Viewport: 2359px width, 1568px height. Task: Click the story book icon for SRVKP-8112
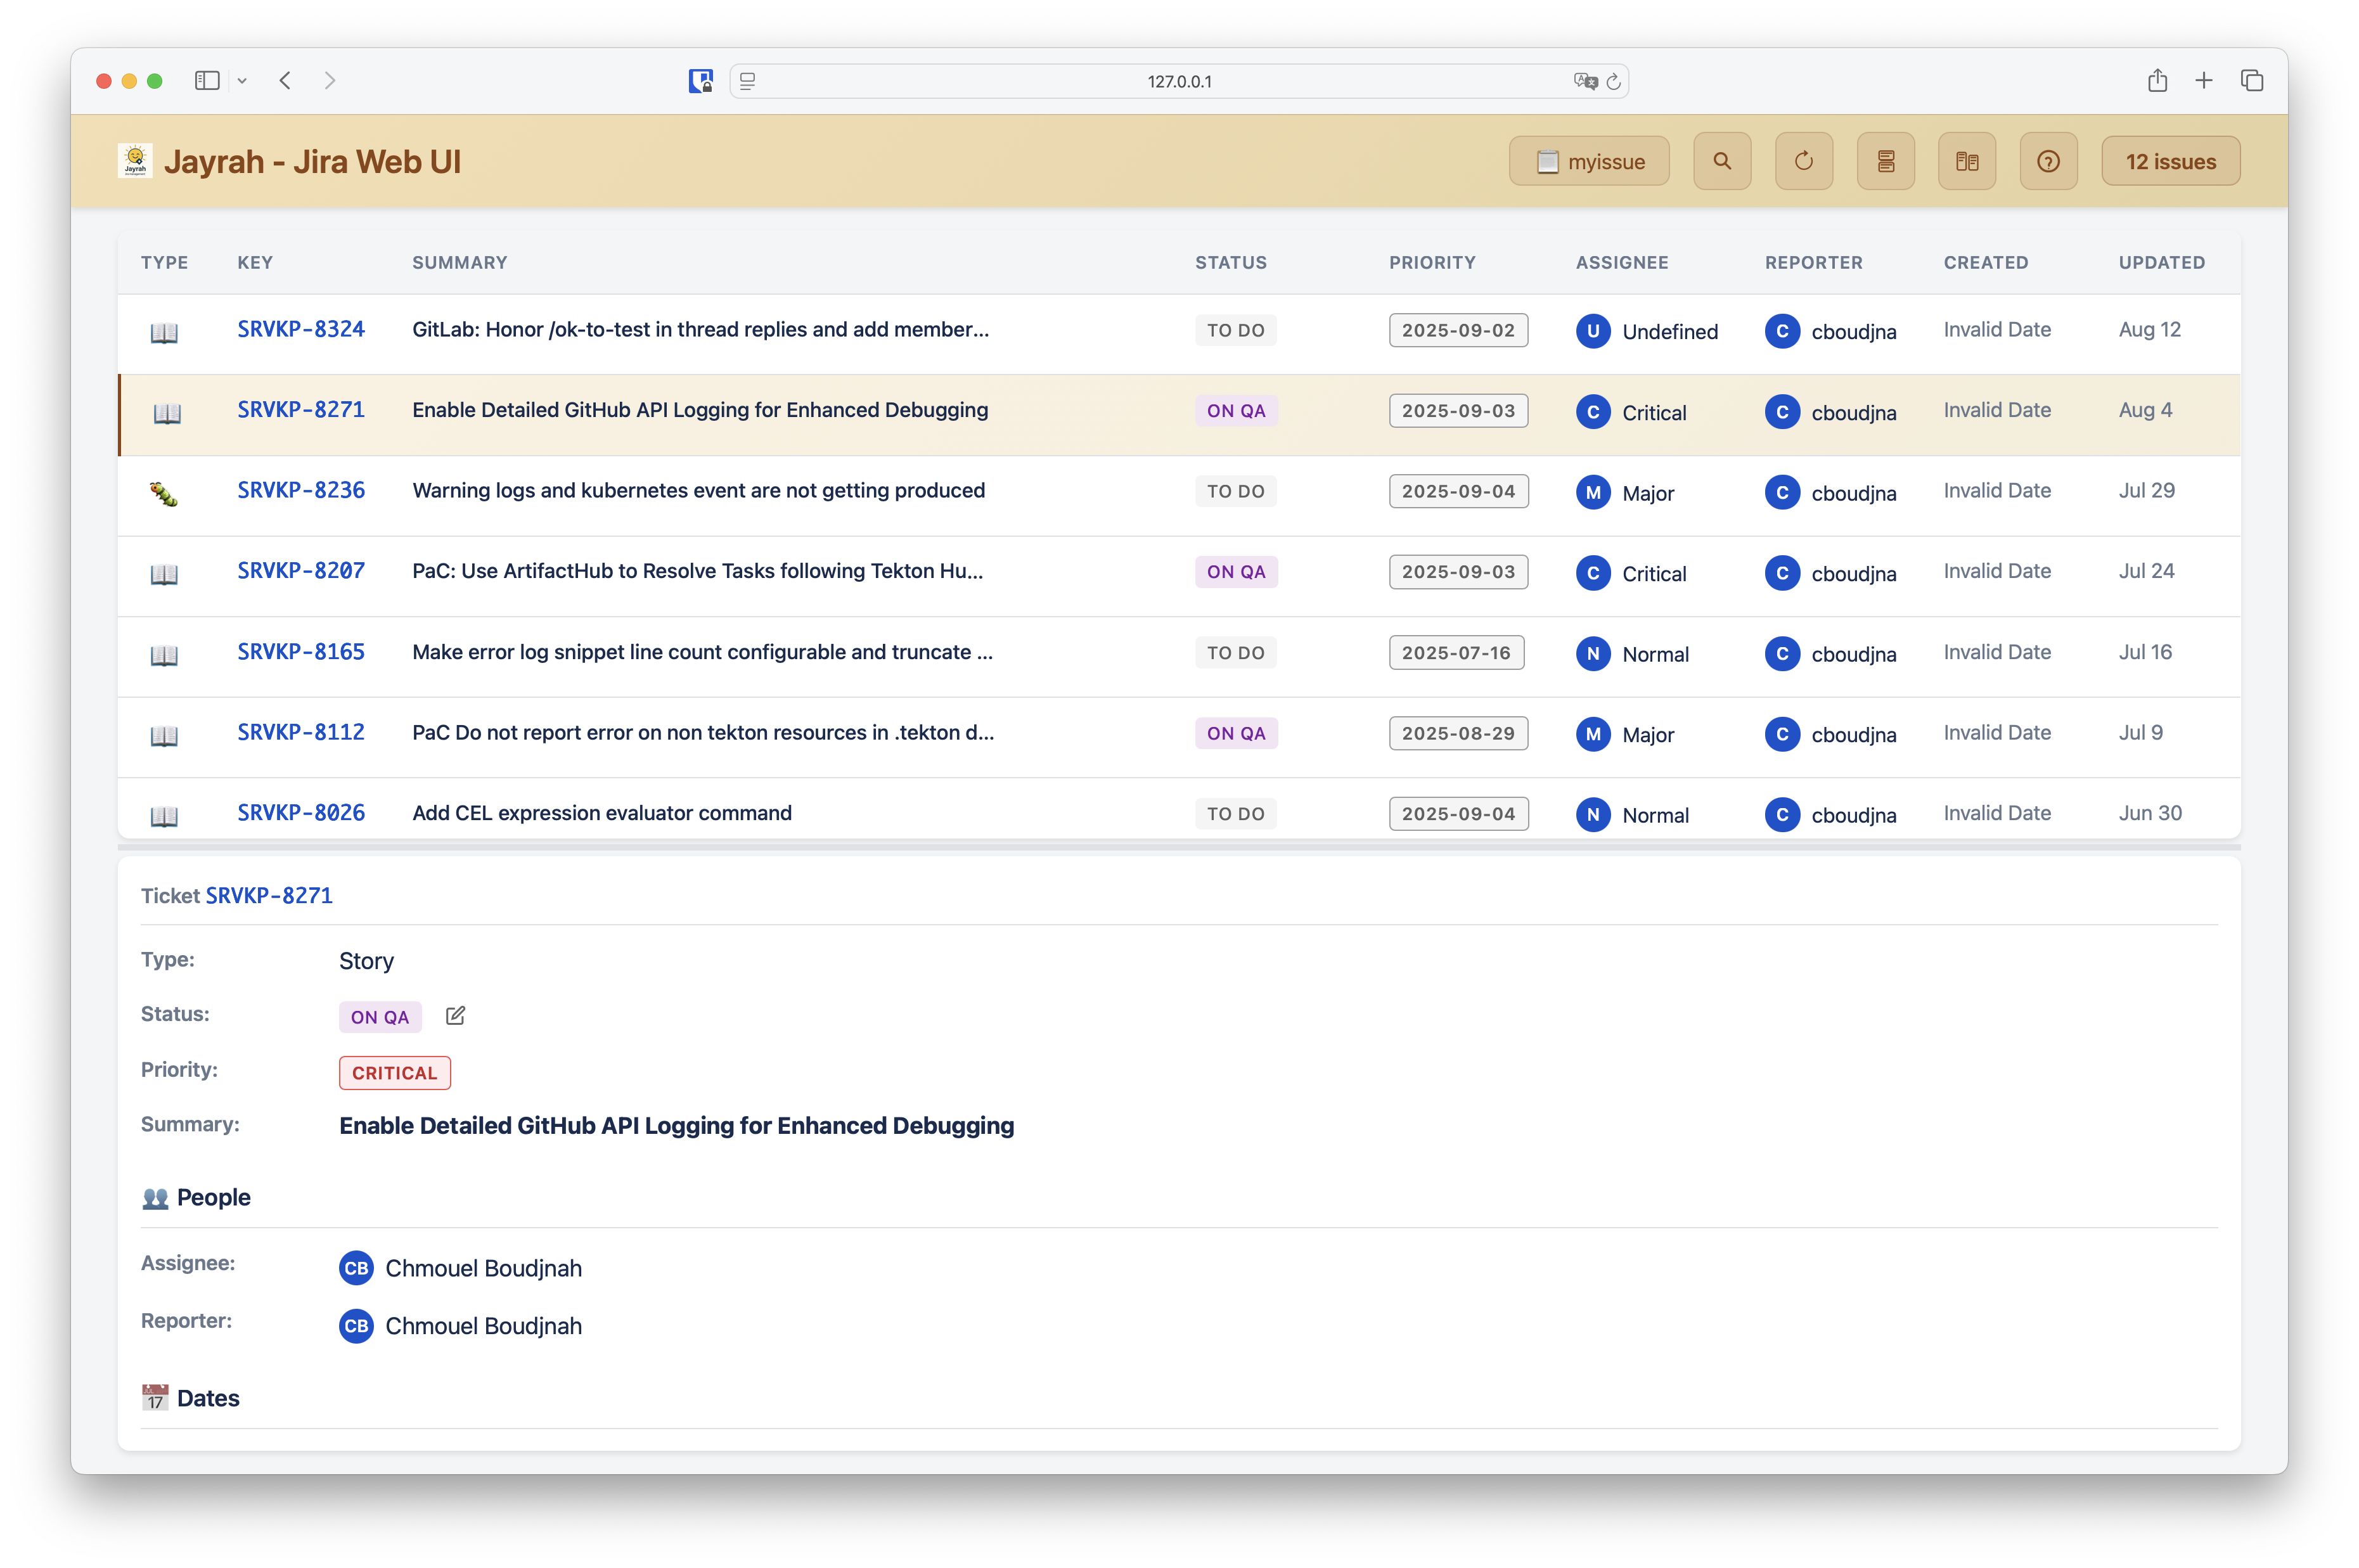(164, 736)
